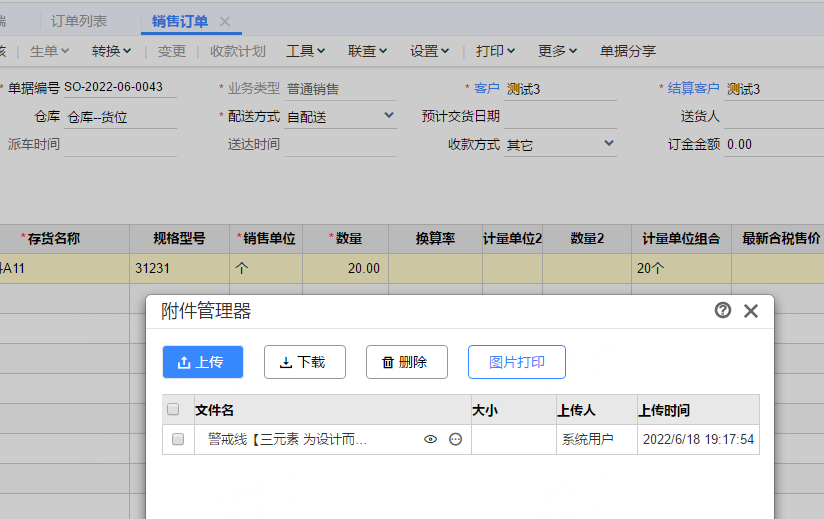Image resolution: width=824 pixels, height=519 pixels.
Task: Click the blue 客户 label link
Action: pyautogui.click(x=487, y=88)
